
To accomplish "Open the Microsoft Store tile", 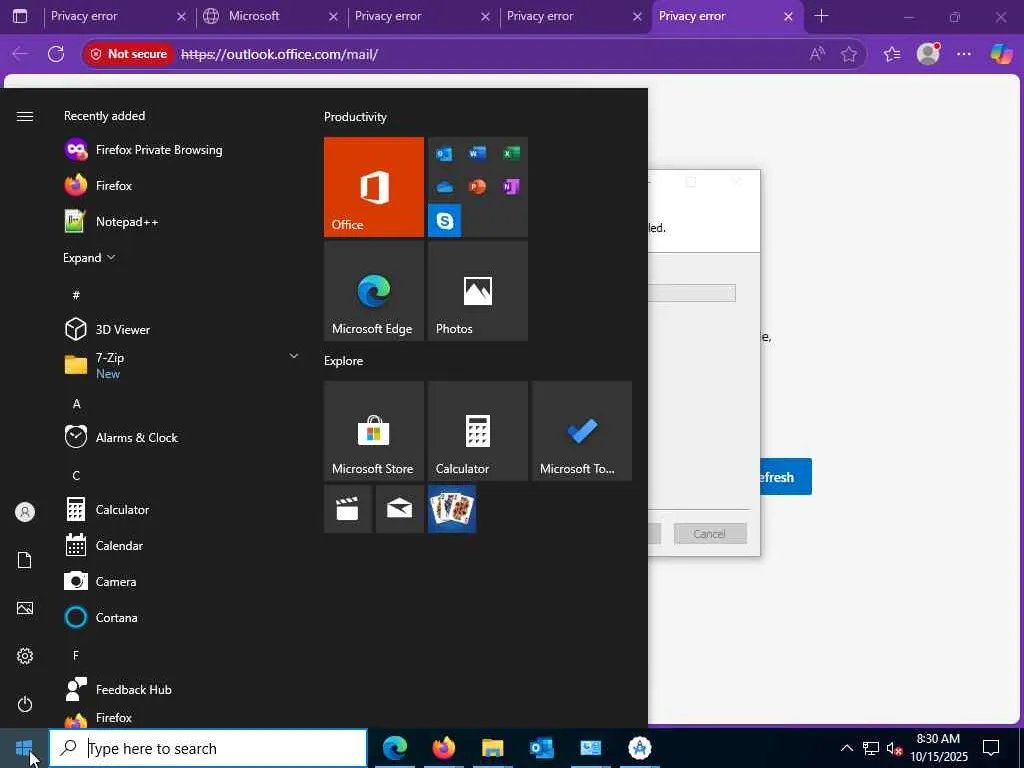I will pyautogui.click(x=374, y=431).
